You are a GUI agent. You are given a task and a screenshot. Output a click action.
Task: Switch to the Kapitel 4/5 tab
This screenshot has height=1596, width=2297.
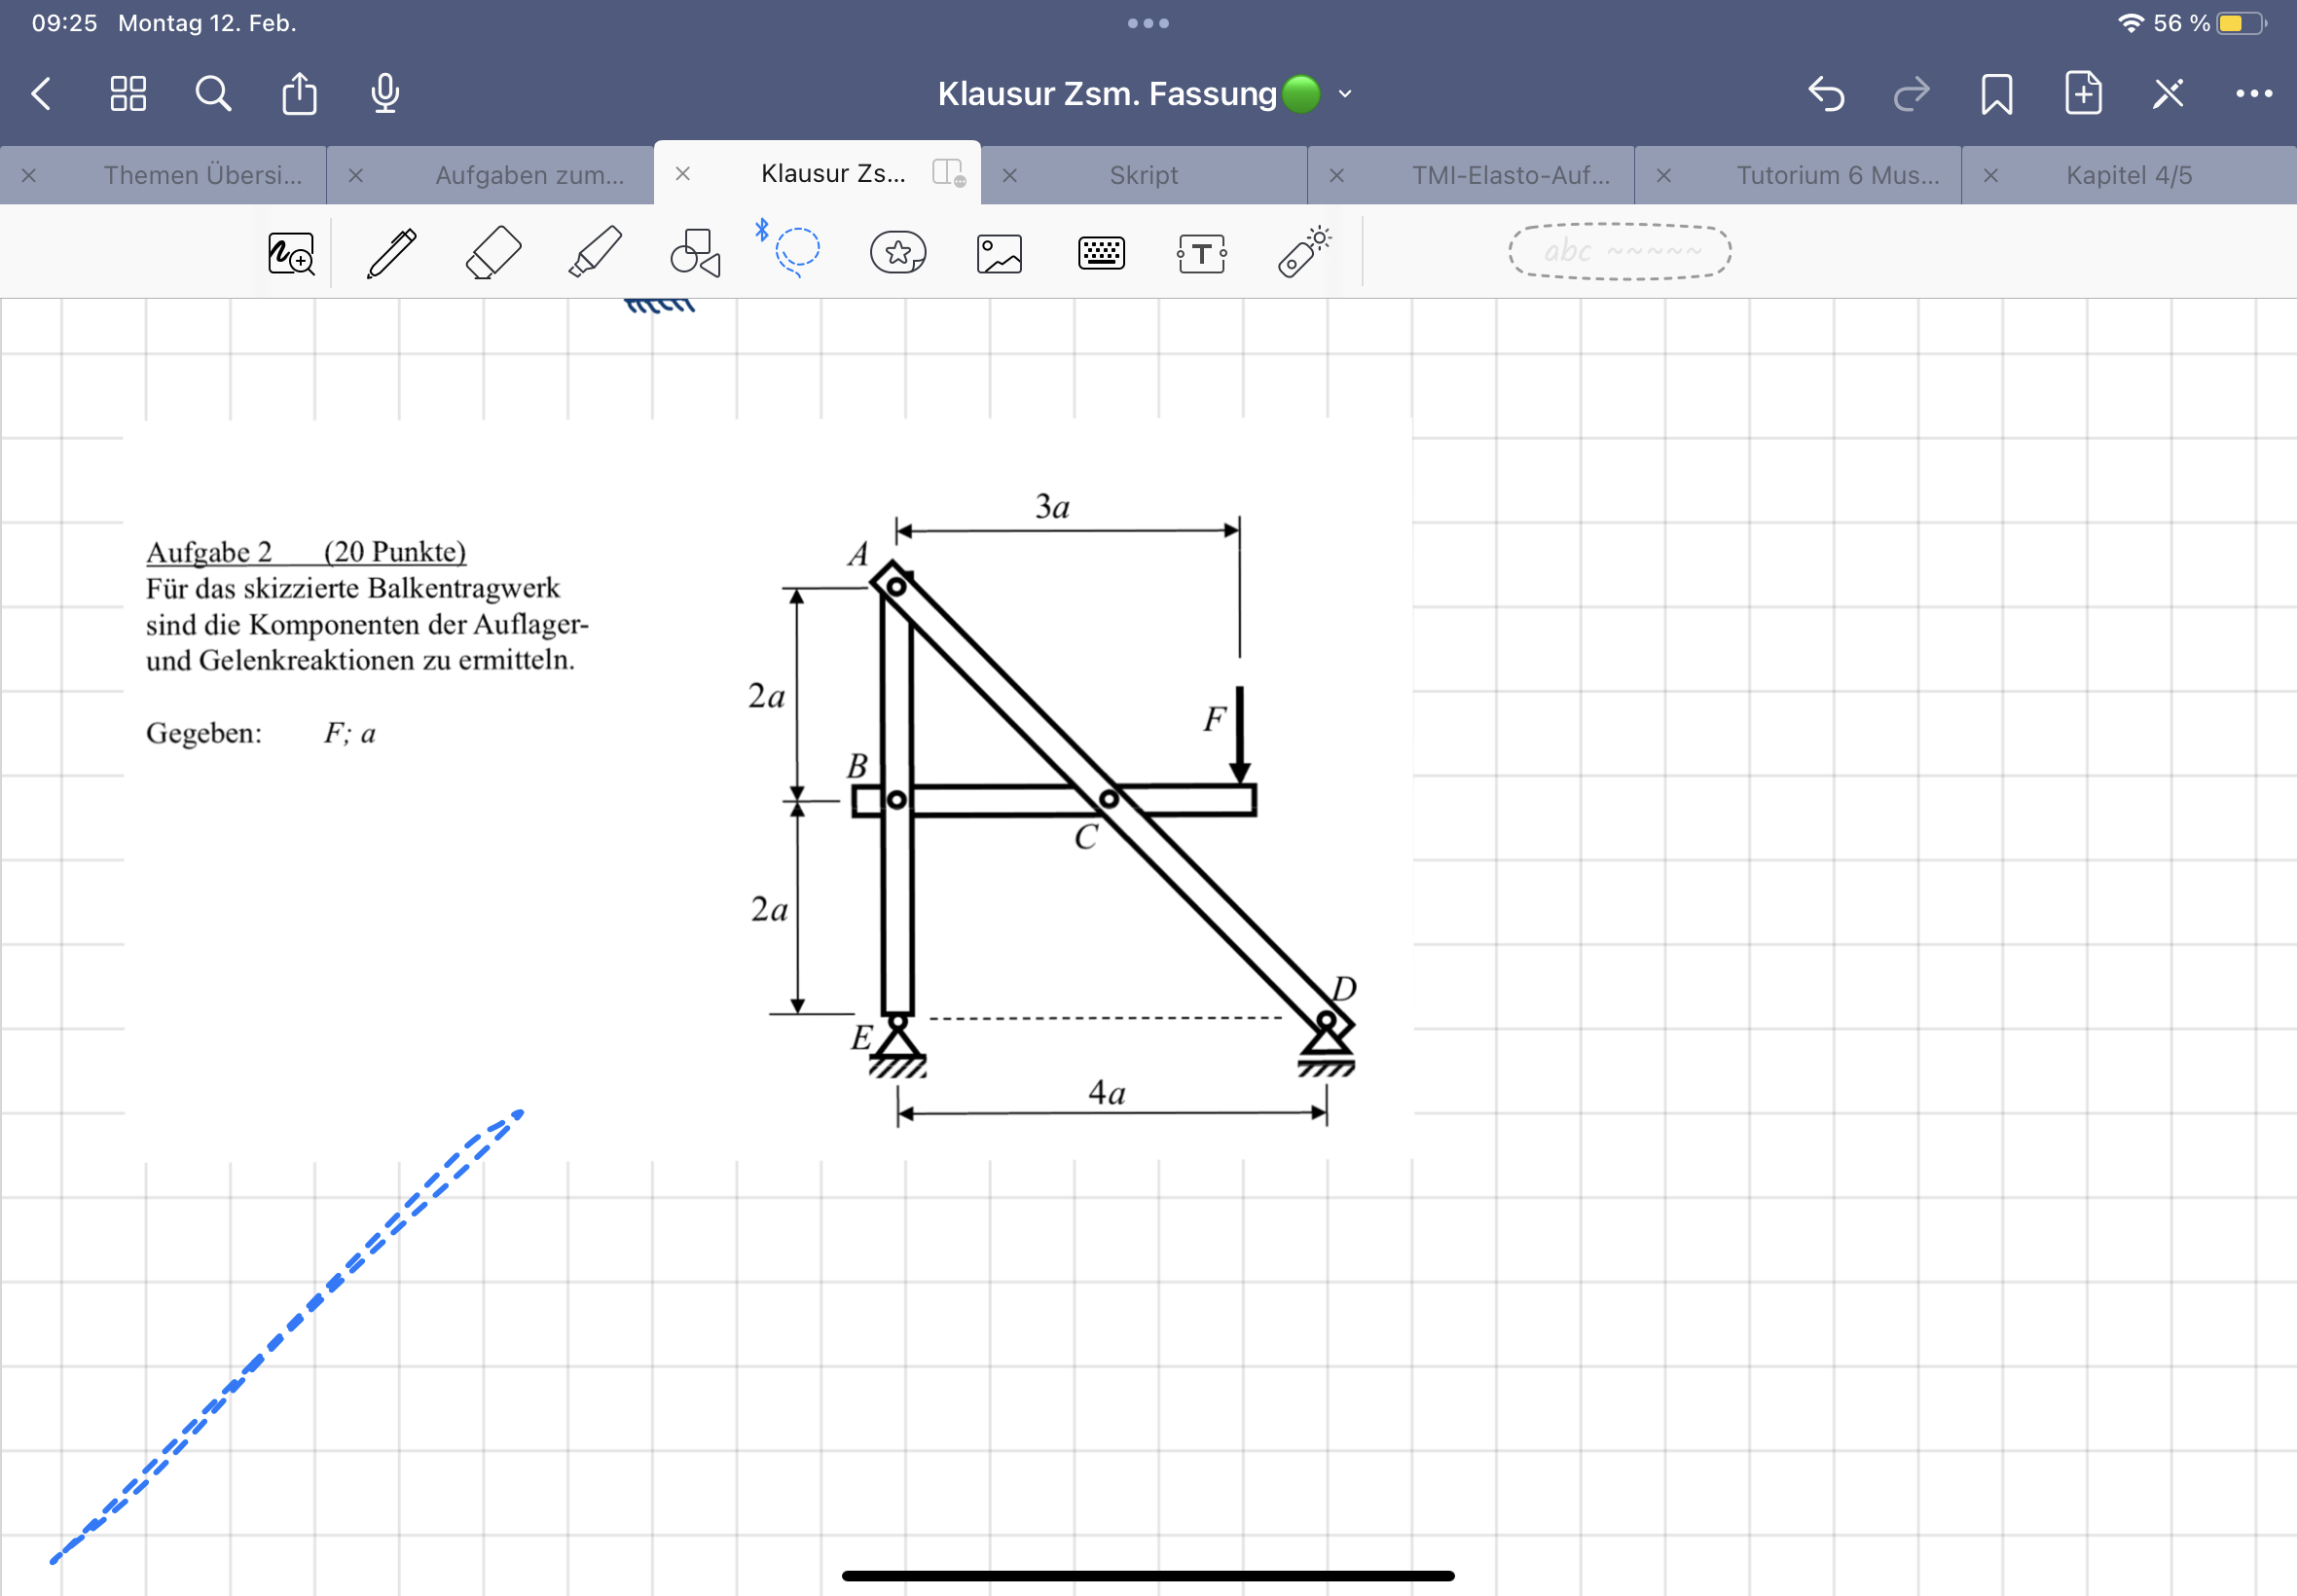[x=2128, y=175]
